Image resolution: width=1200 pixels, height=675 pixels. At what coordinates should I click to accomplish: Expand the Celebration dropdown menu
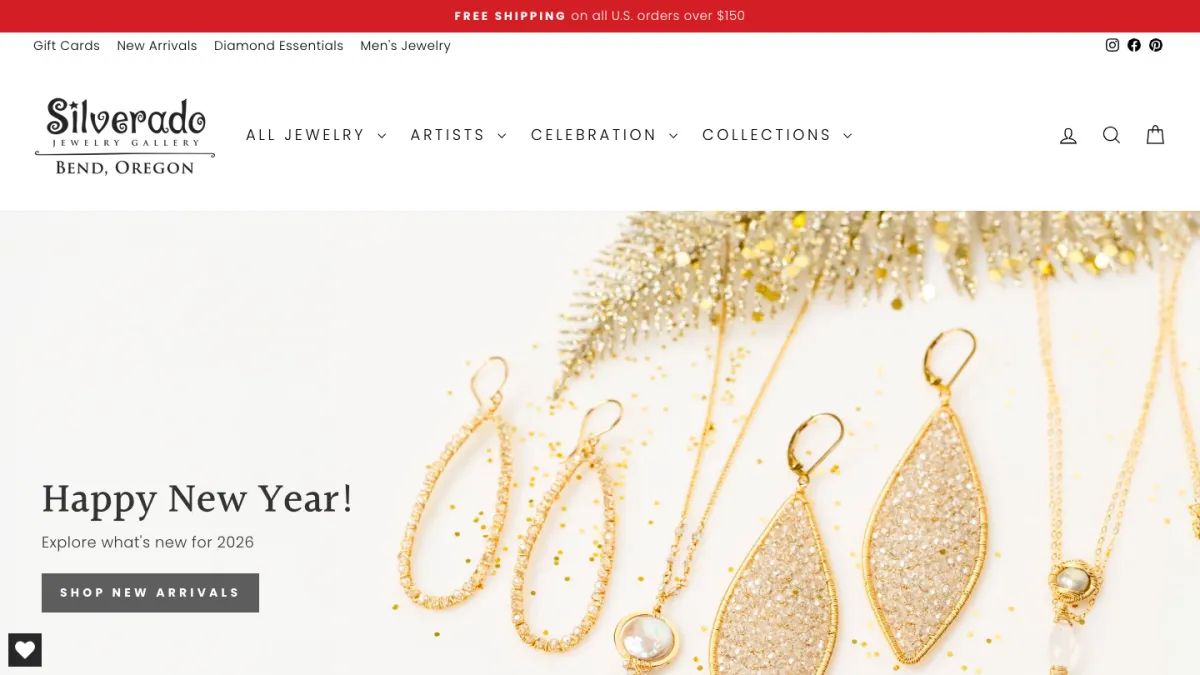point(604,135)
